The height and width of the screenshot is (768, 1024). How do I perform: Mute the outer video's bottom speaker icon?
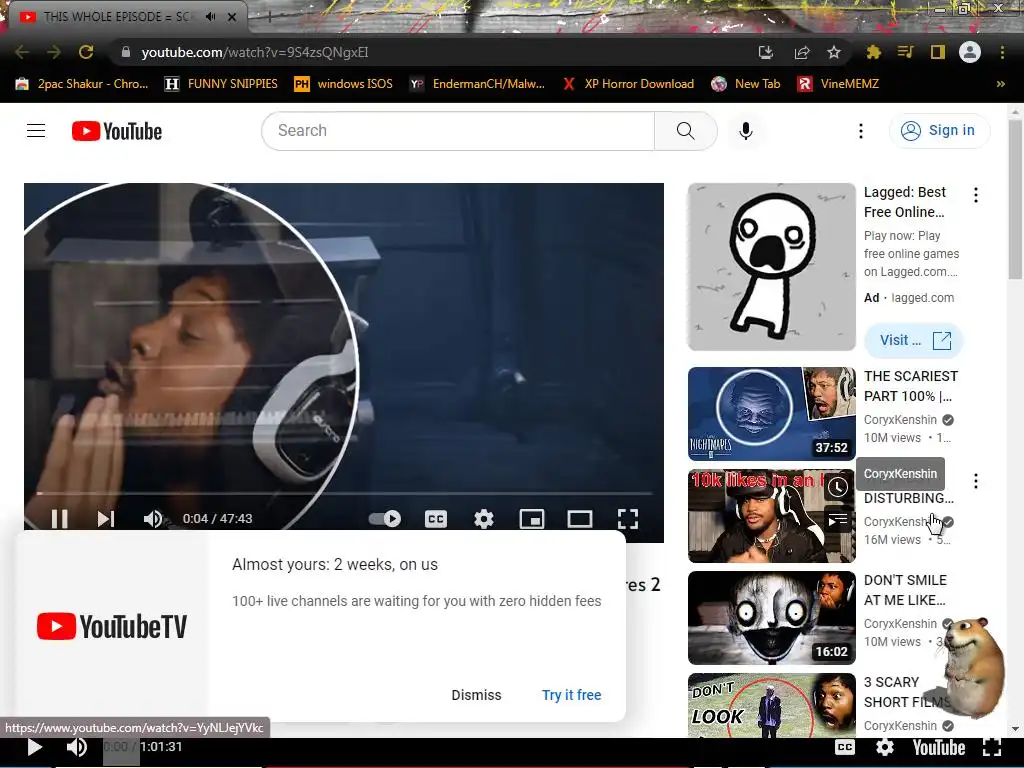coord(76,747)
